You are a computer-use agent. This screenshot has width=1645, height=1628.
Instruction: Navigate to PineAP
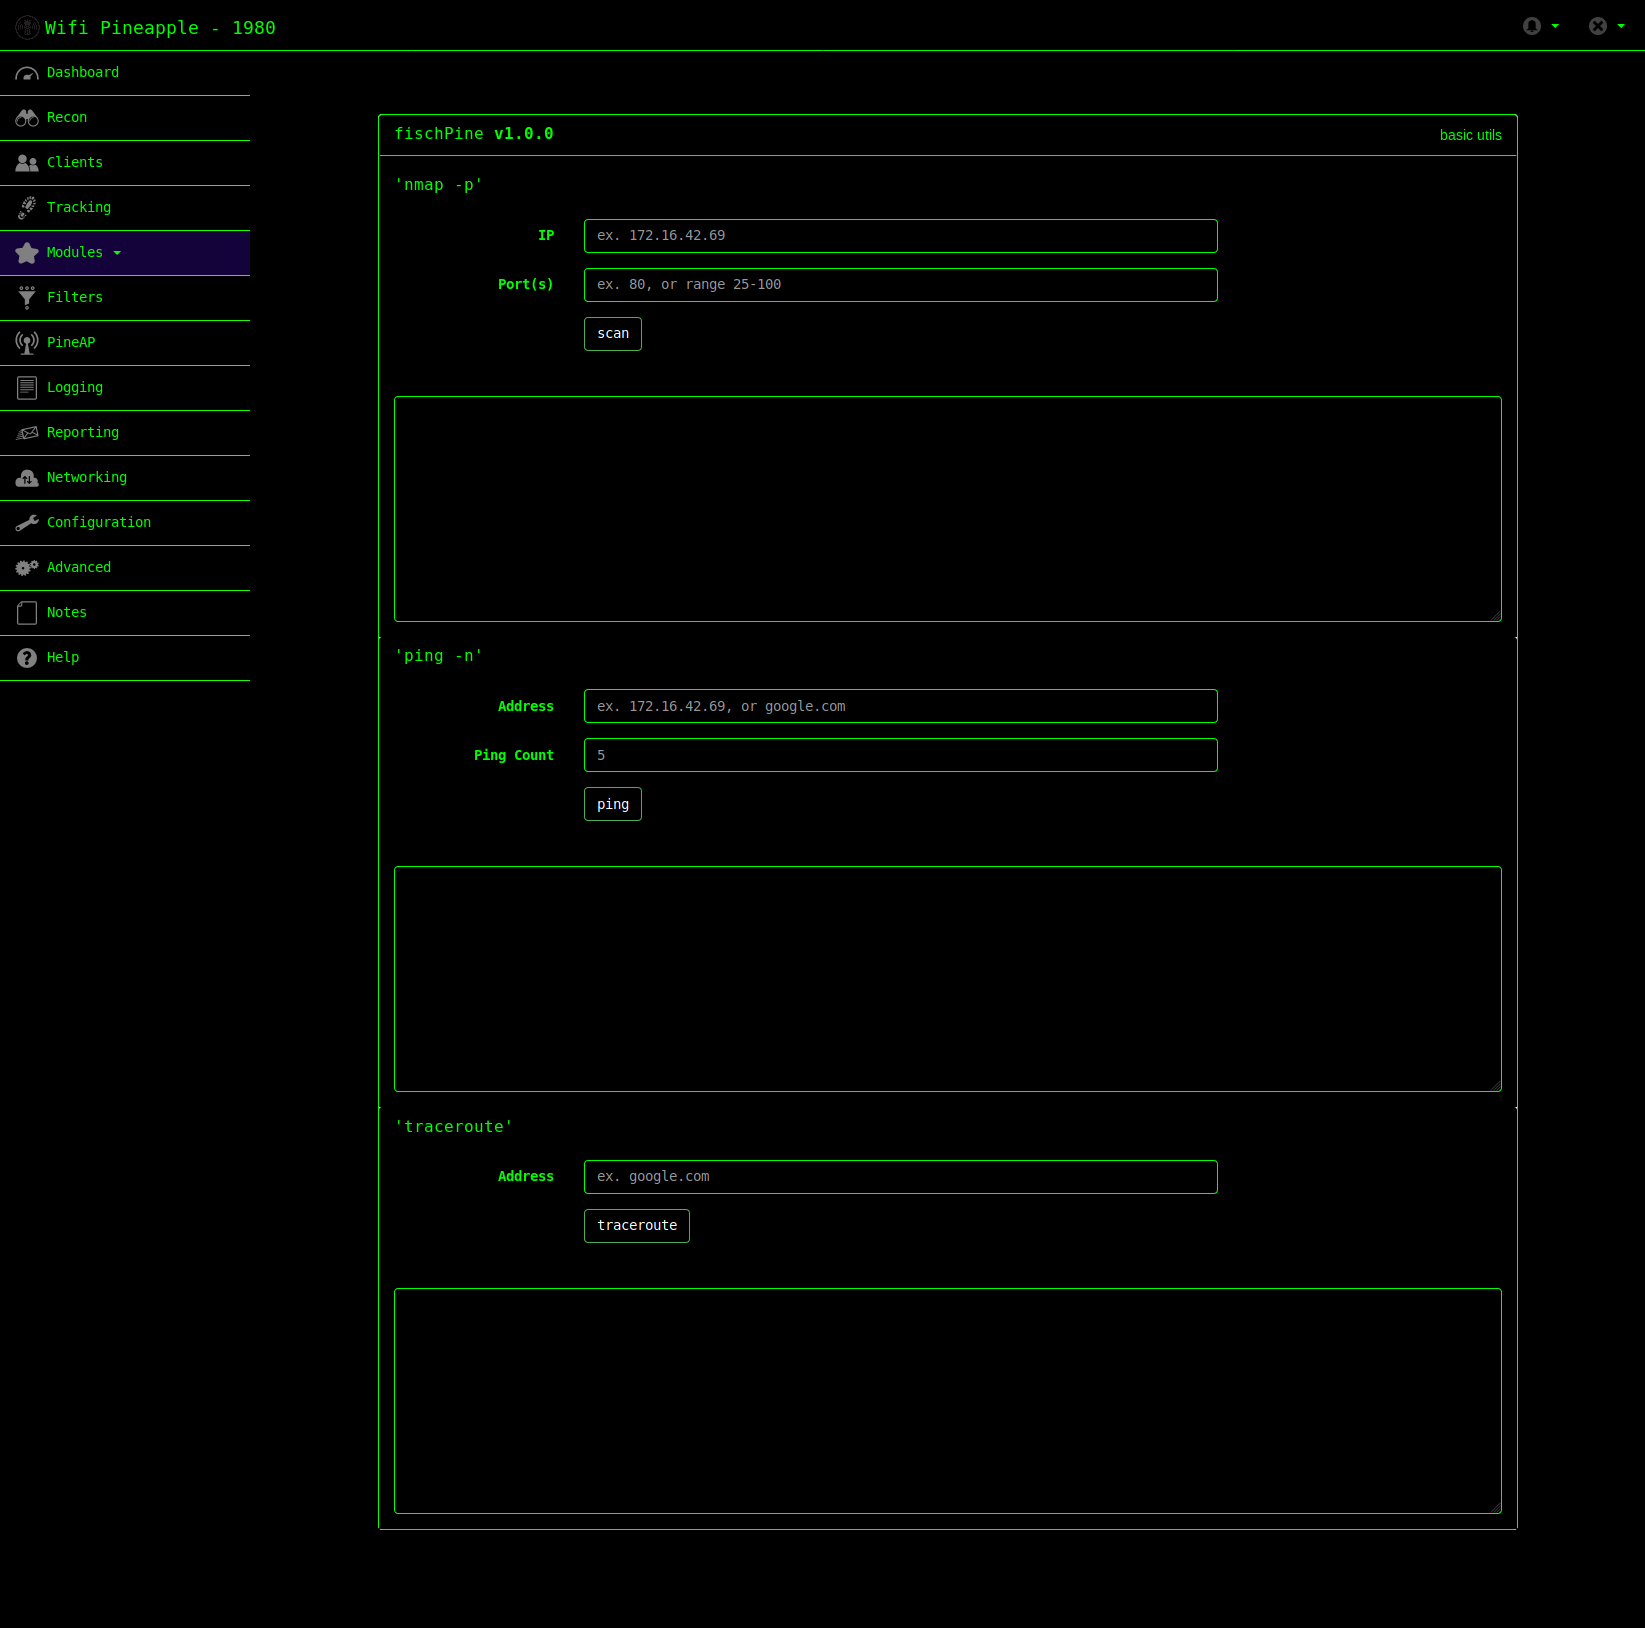click(x=125, y=343)
